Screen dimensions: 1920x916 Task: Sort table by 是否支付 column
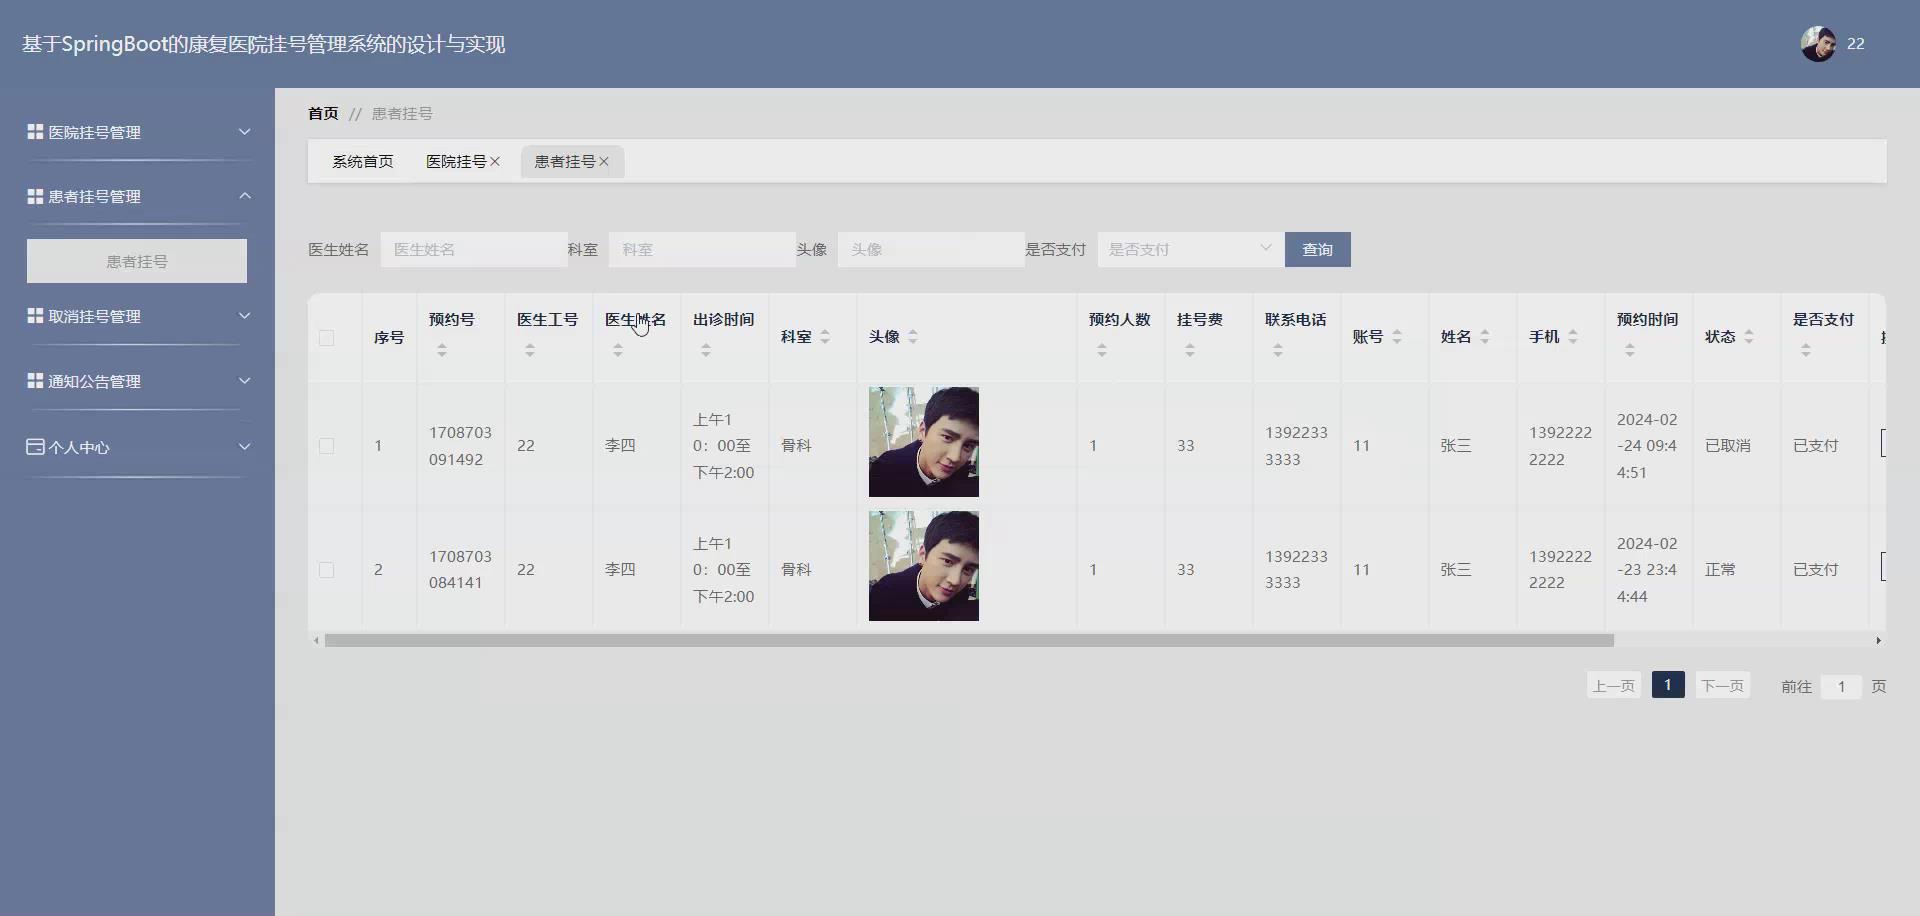click(x=1806, y=350)
